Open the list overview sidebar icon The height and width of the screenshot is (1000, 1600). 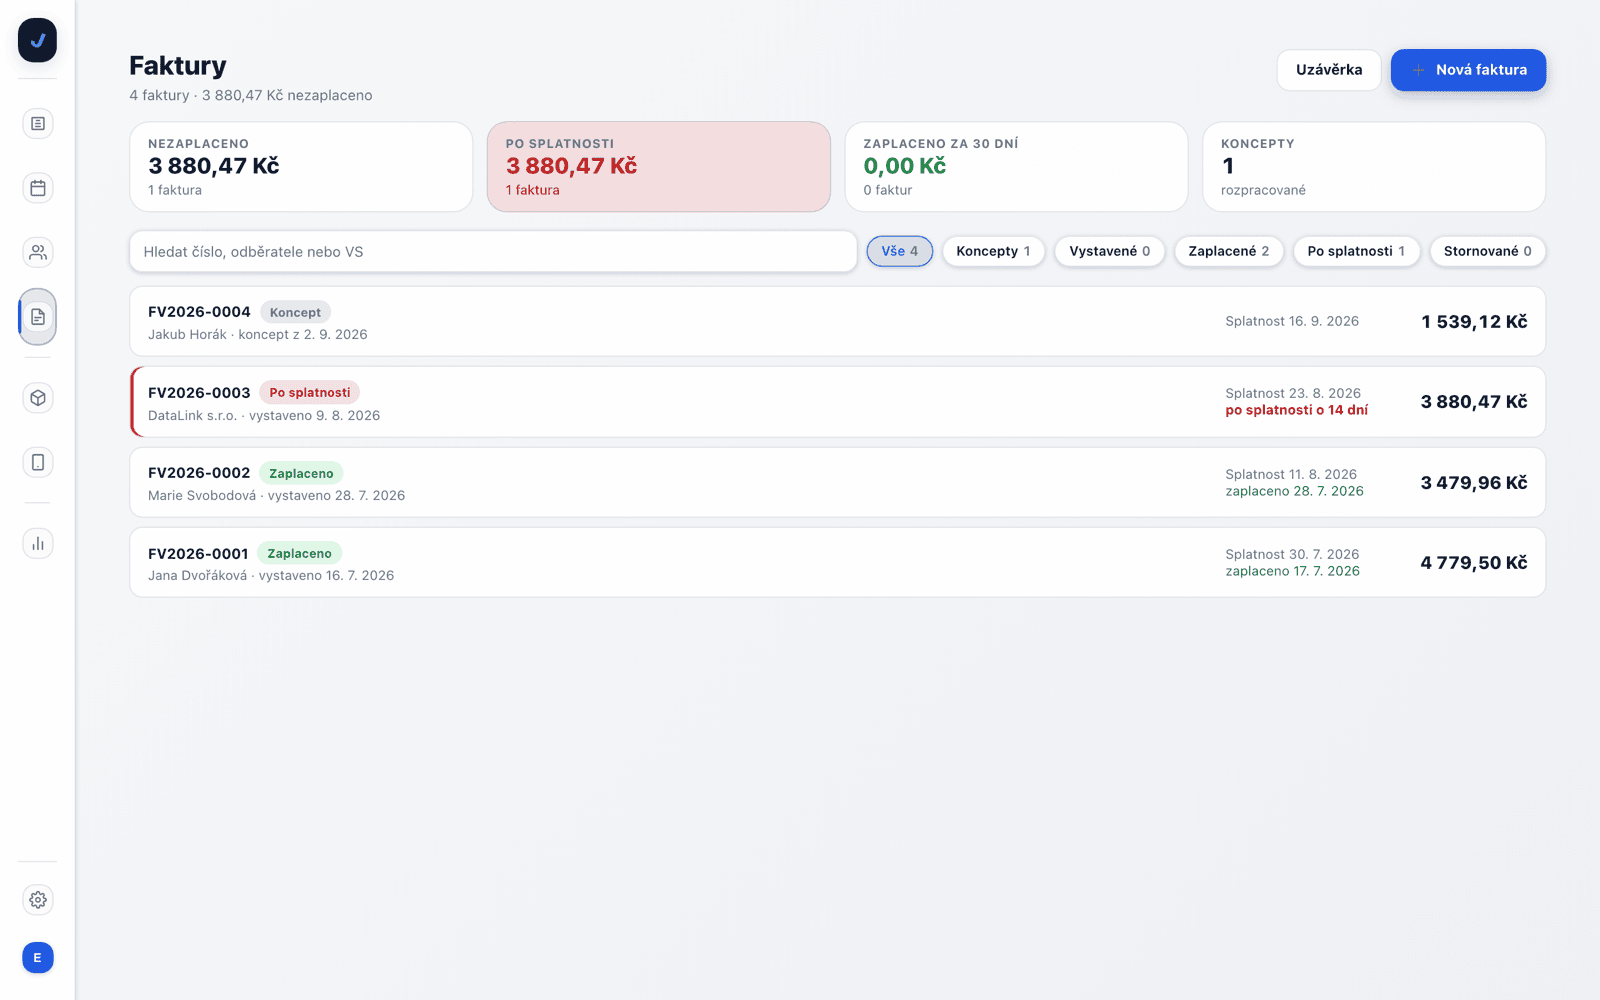coord(38,124)
